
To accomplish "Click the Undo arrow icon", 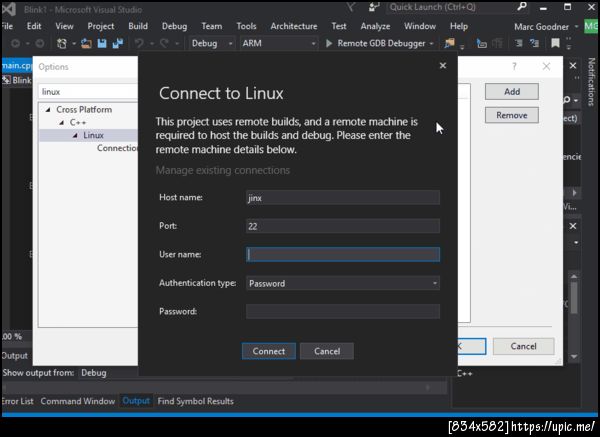I will click(139, 44).
